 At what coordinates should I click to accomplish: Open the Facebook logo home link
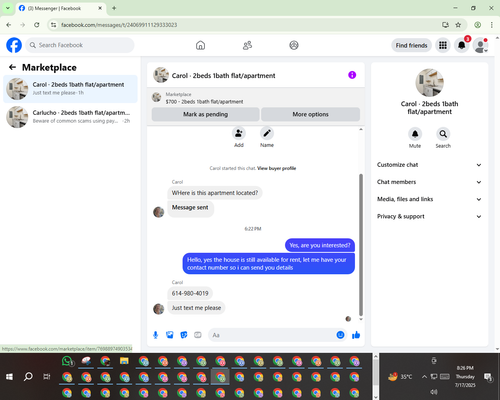14,45
